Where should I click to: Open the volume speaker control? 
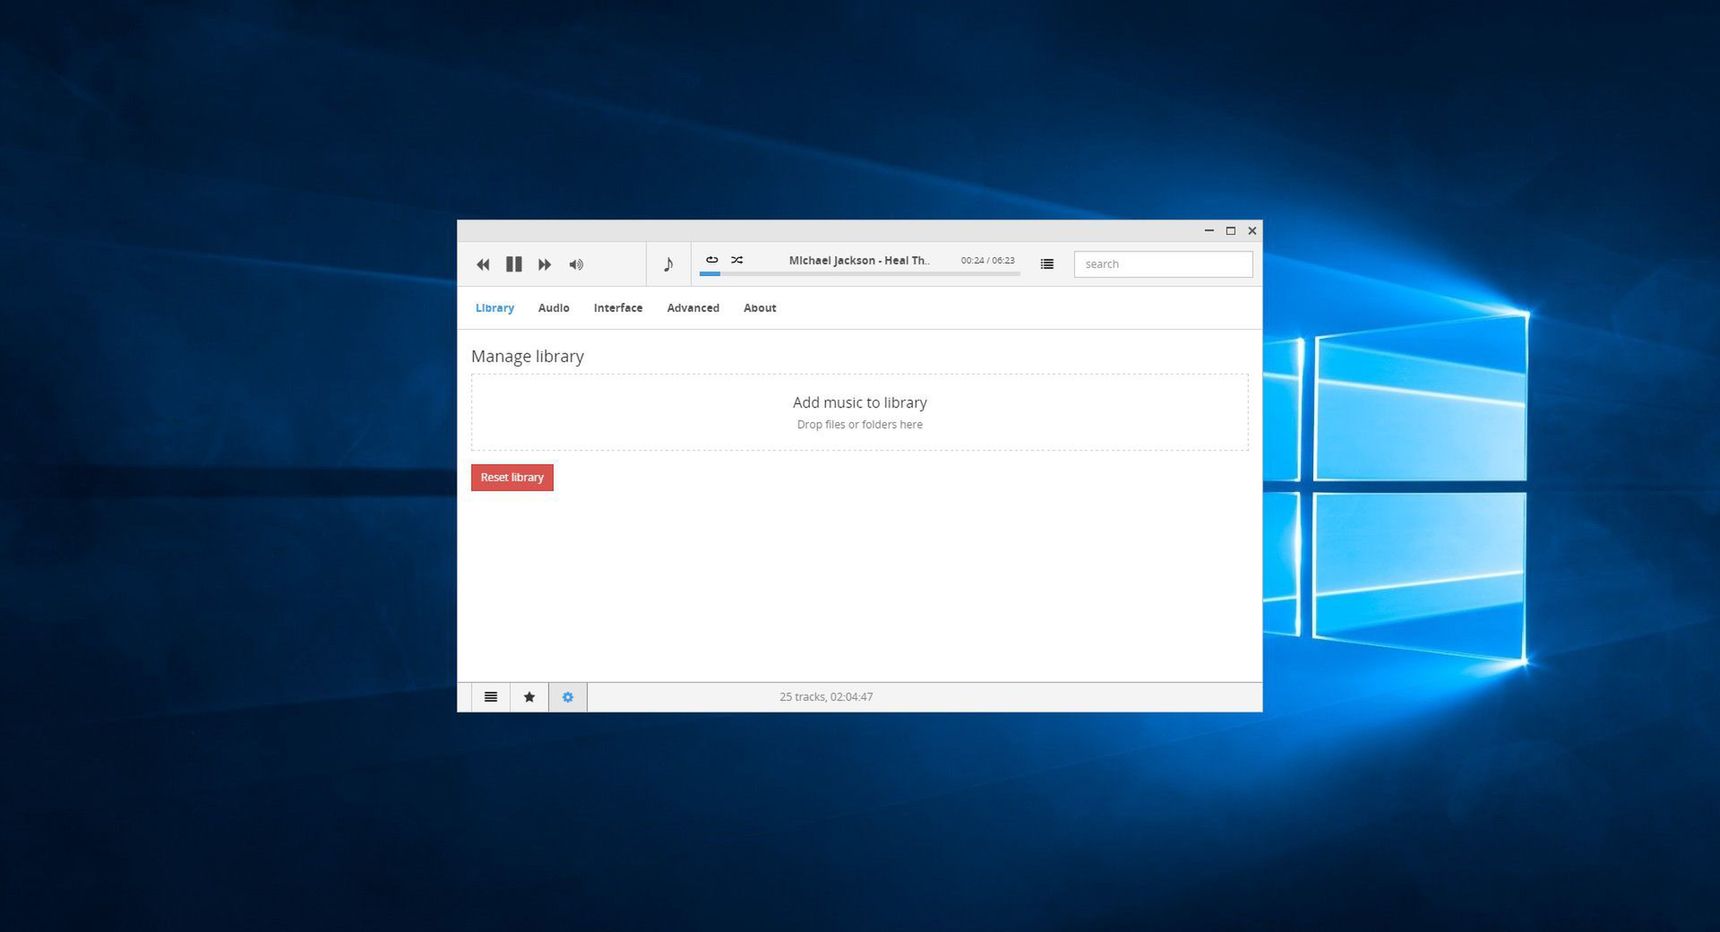point(576,265)
